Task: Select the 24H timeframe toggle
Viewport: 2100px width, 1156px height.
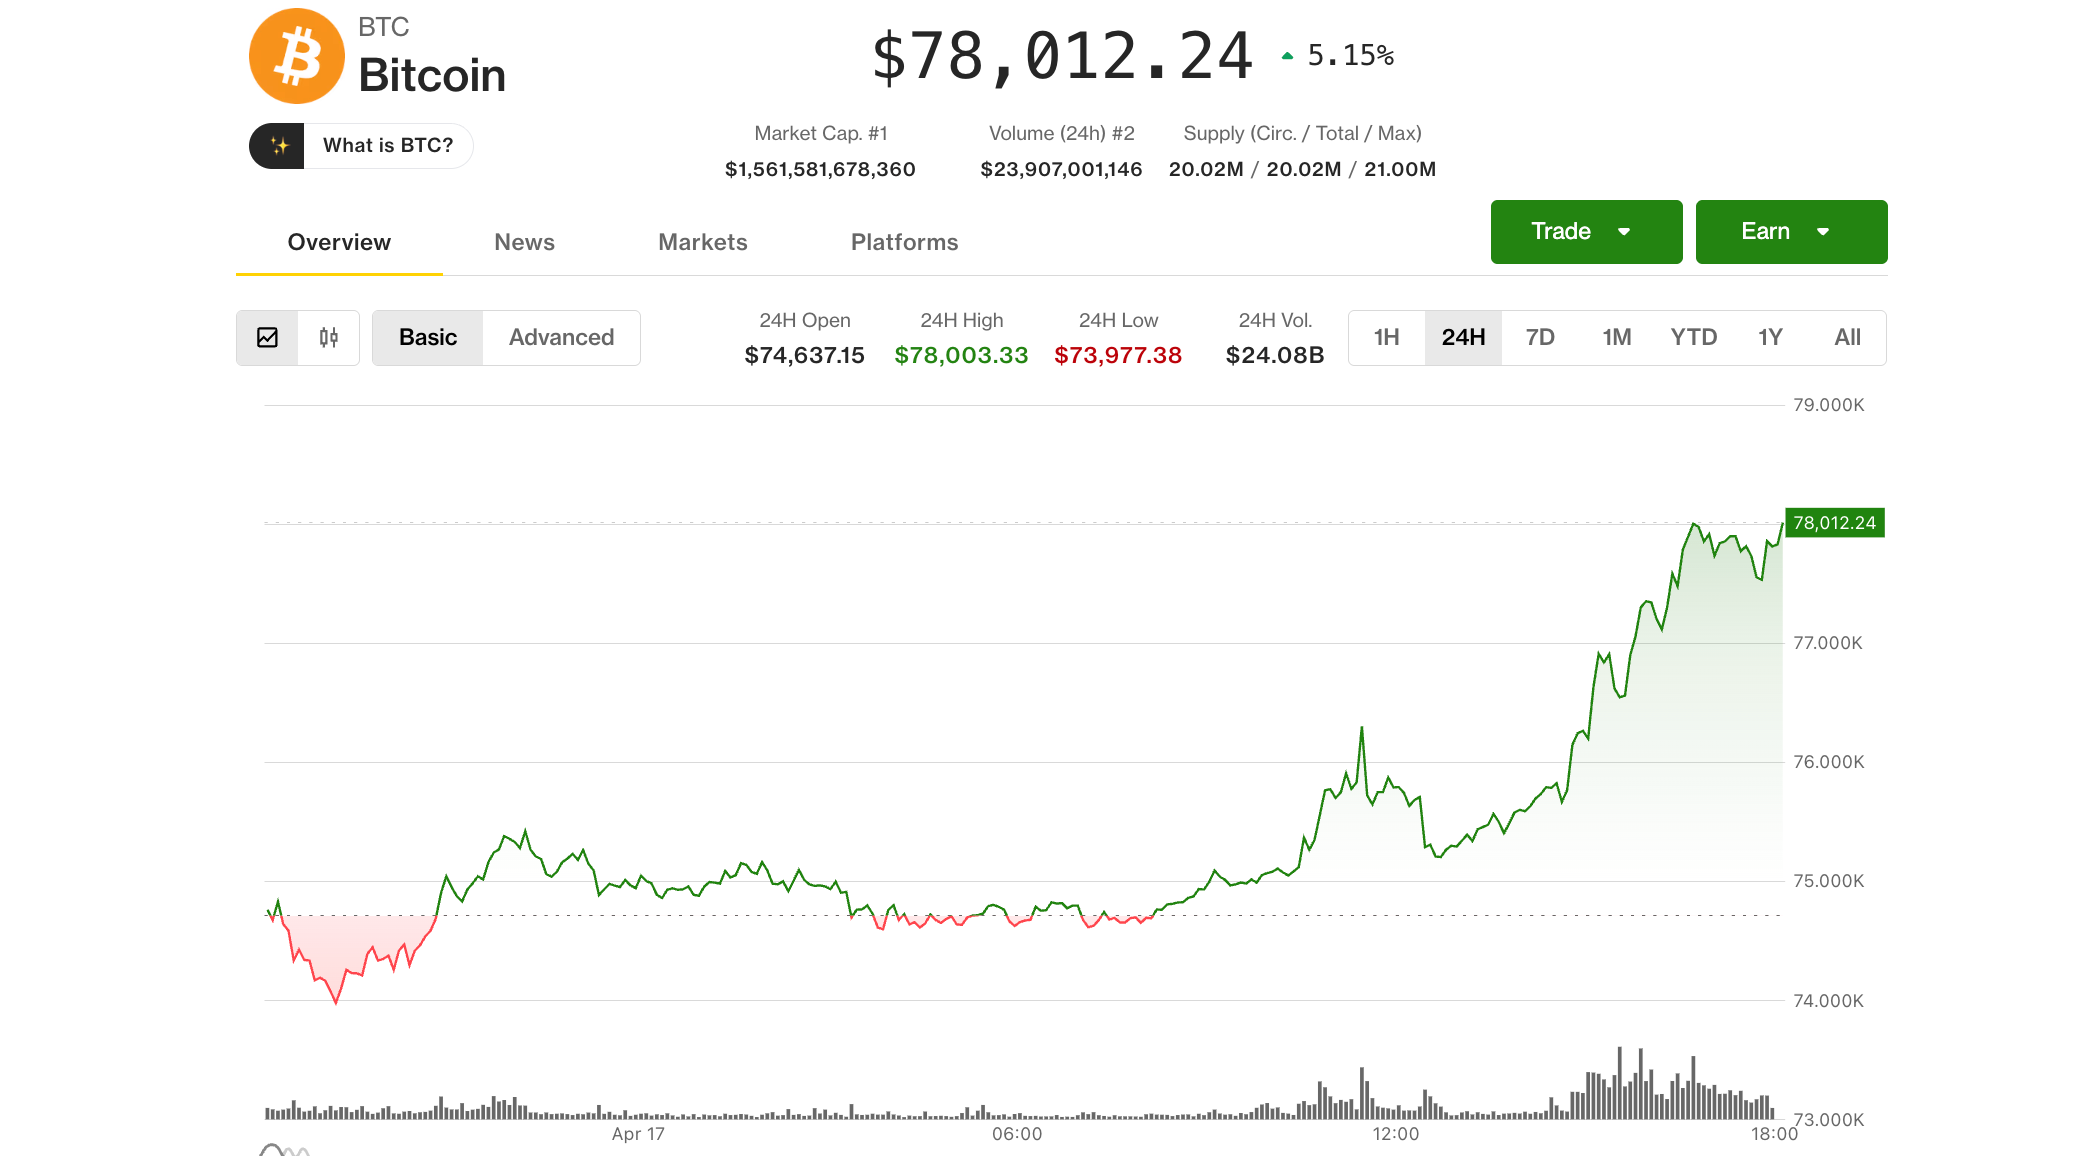Action: [1463, 338]
